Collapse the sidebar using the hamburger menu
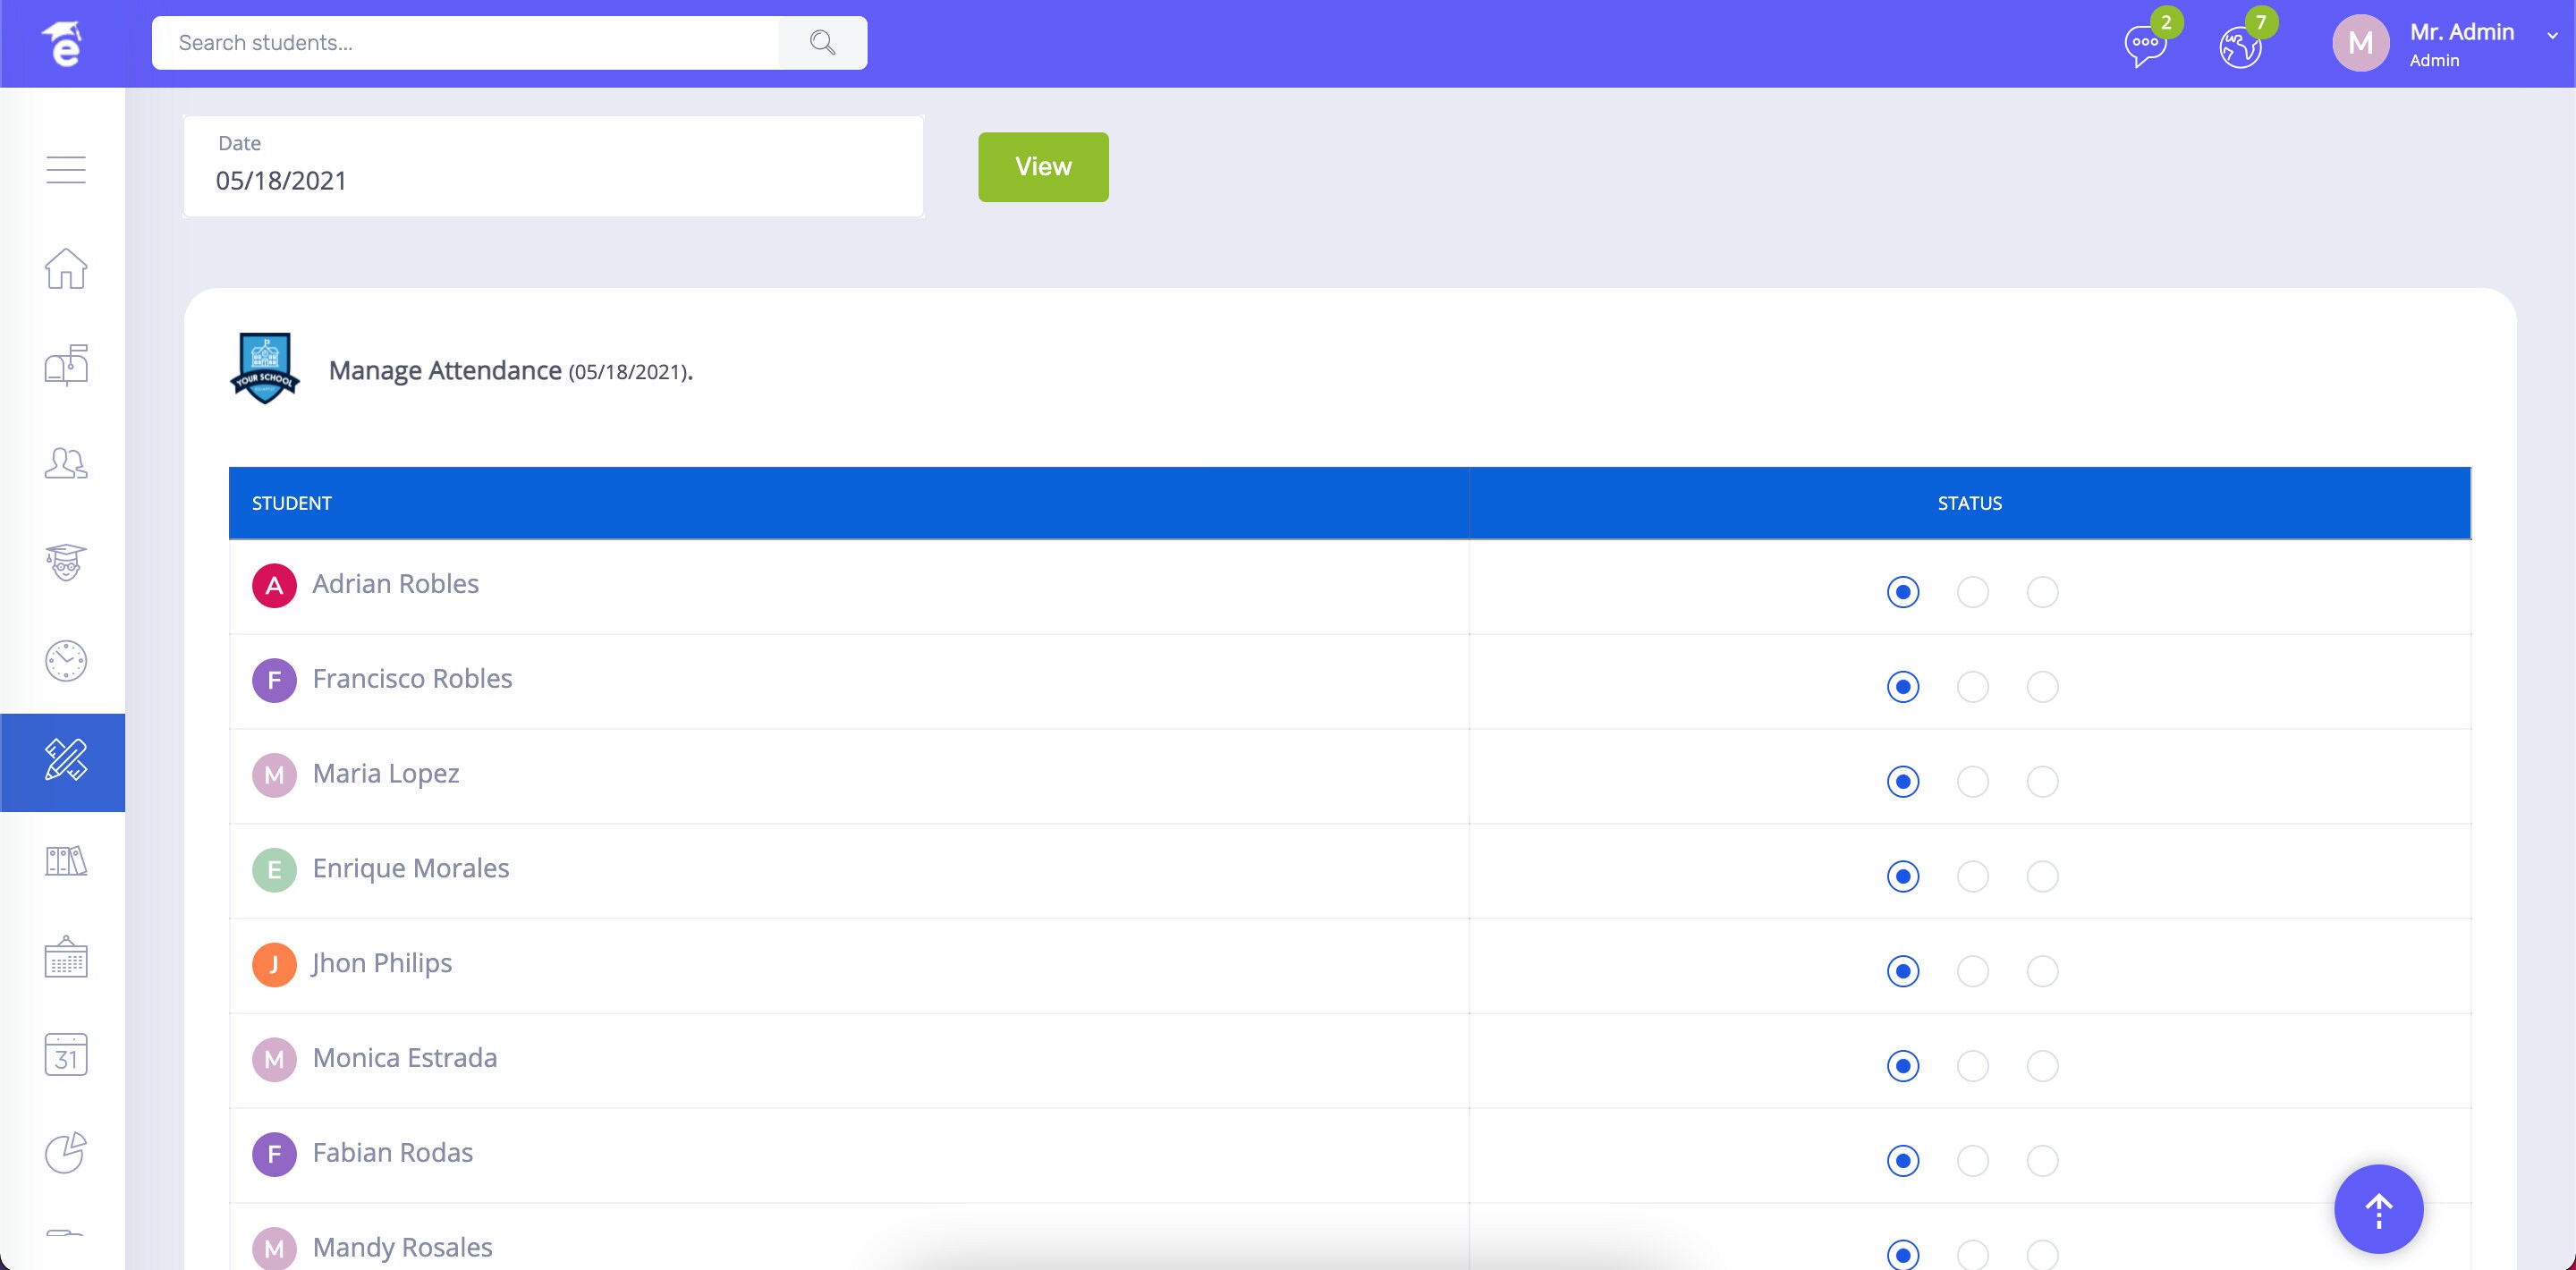This screenshot has height=1270, width=2576. 66,170
